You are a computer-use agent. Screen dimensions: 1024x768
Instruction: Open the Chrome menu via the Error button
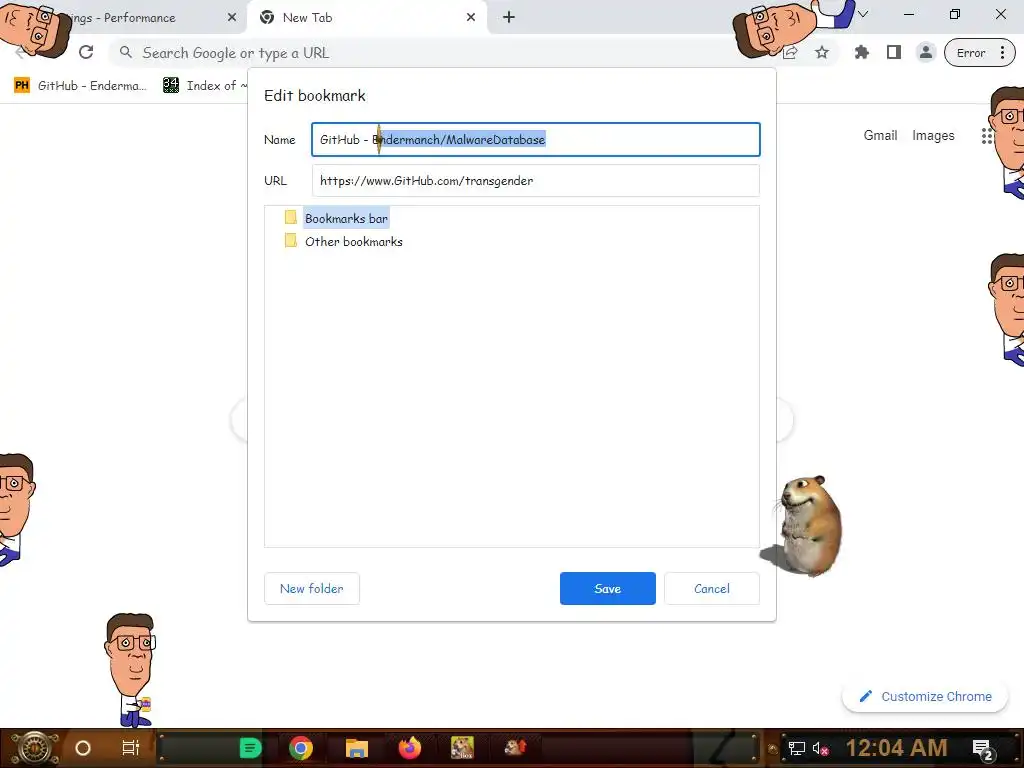(x=980, y=53)
